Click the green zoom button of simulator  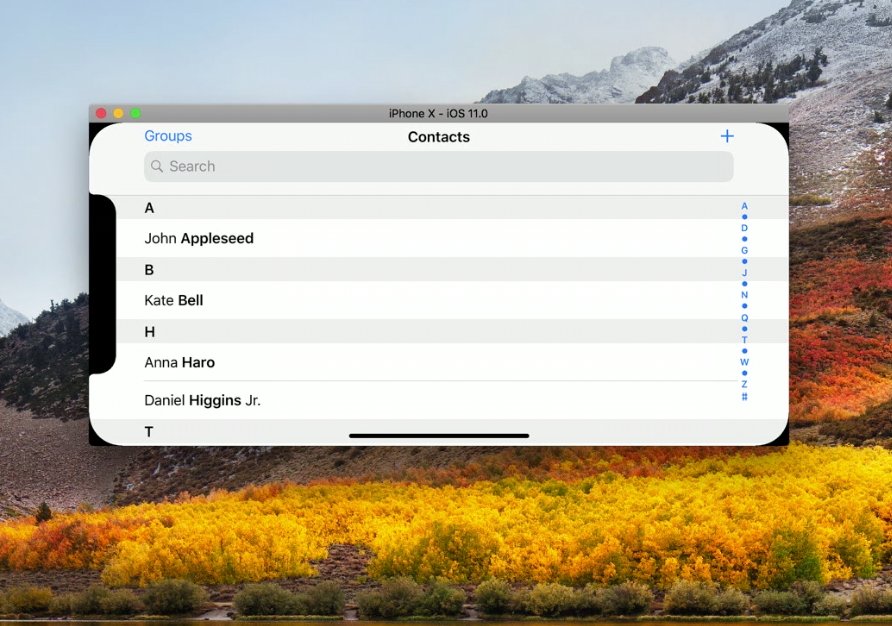(135, 113)
